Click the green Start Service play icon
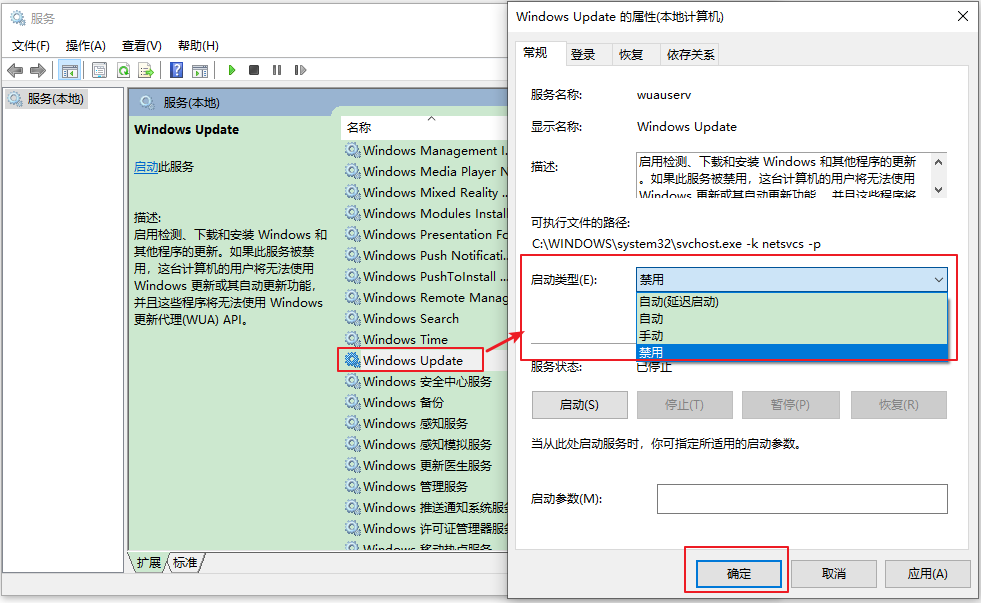Screen dimensions: 981x603 tap(231, 70)
